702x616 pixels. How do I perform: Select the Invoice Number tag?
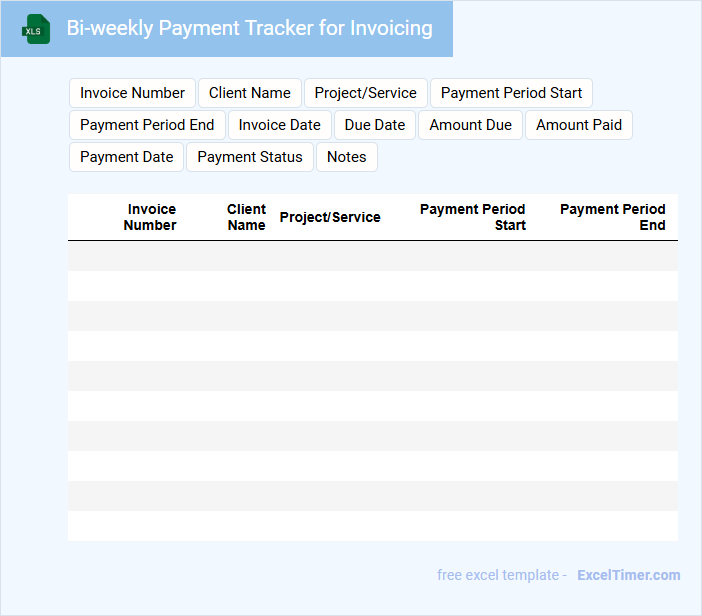[x=132, y=93]
